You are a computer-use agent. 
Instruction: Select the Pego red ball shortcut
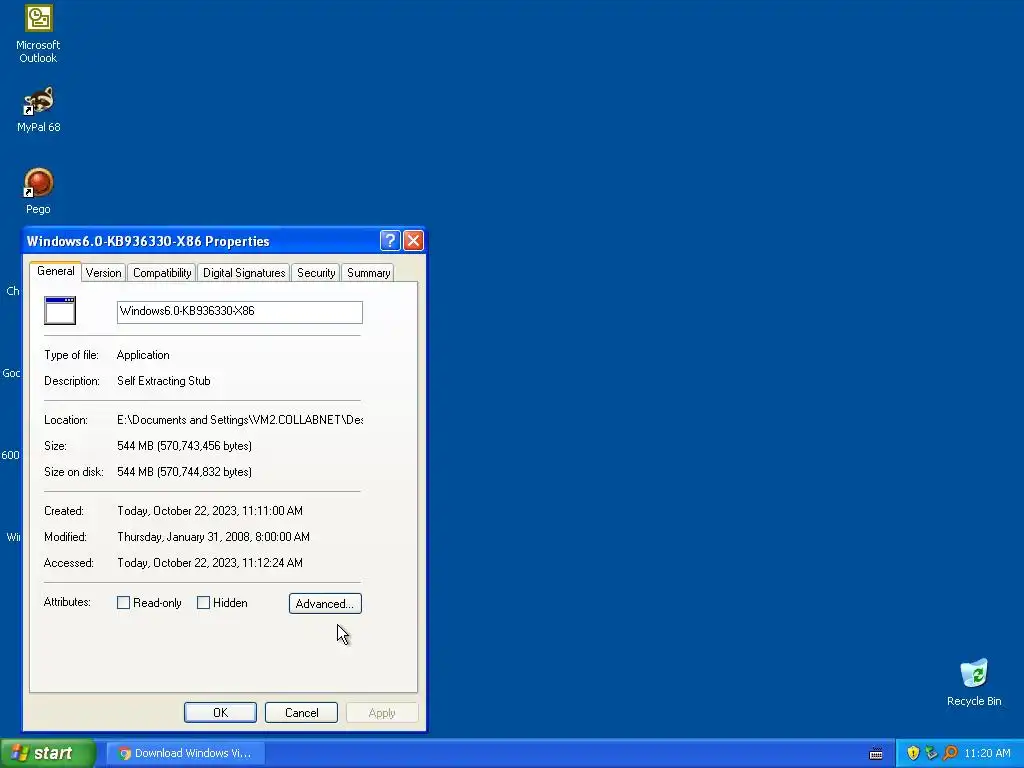(39, 191)
